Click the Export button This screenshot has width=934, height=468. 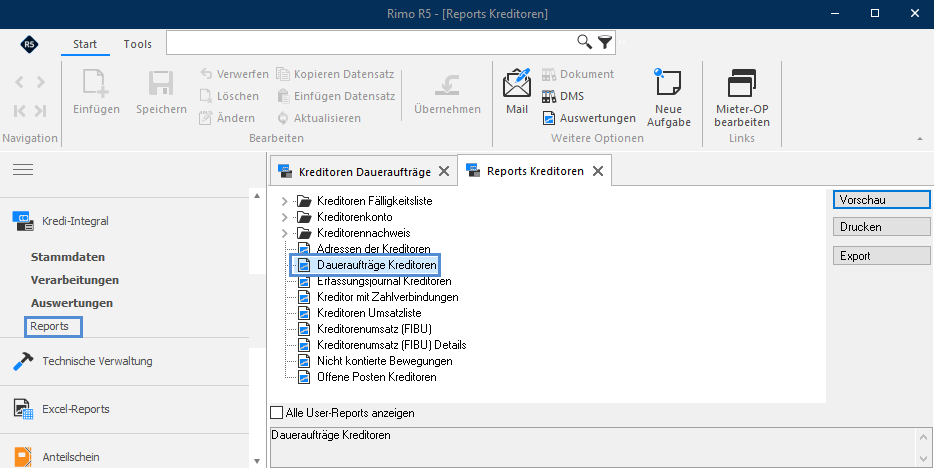(881, 256)
